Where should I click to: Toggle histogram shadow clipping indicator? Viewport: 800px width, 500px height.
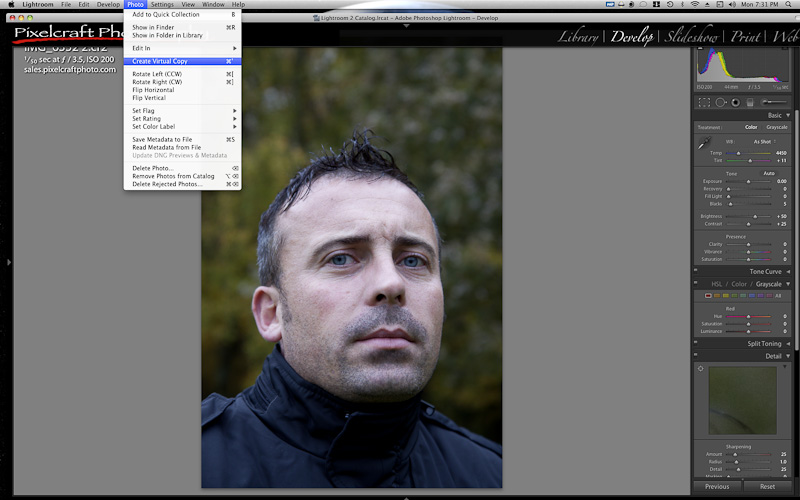pos(701,48)
